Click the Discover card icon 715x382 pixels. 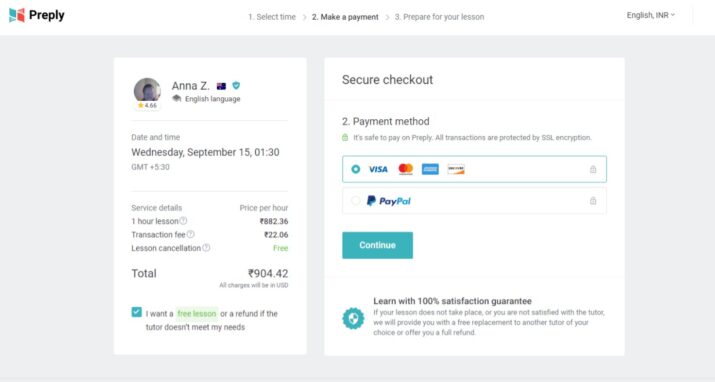[456, 169]
